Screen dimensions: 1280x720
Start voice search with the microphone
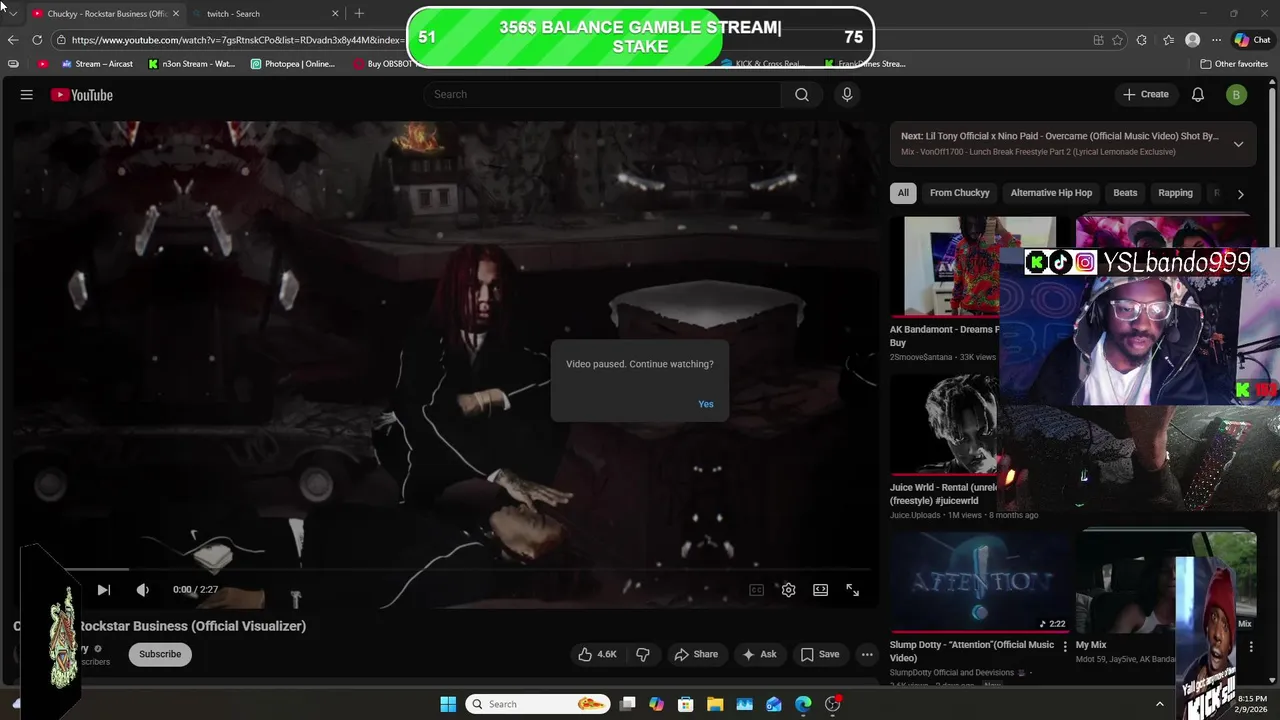click(x=847, y=94)
